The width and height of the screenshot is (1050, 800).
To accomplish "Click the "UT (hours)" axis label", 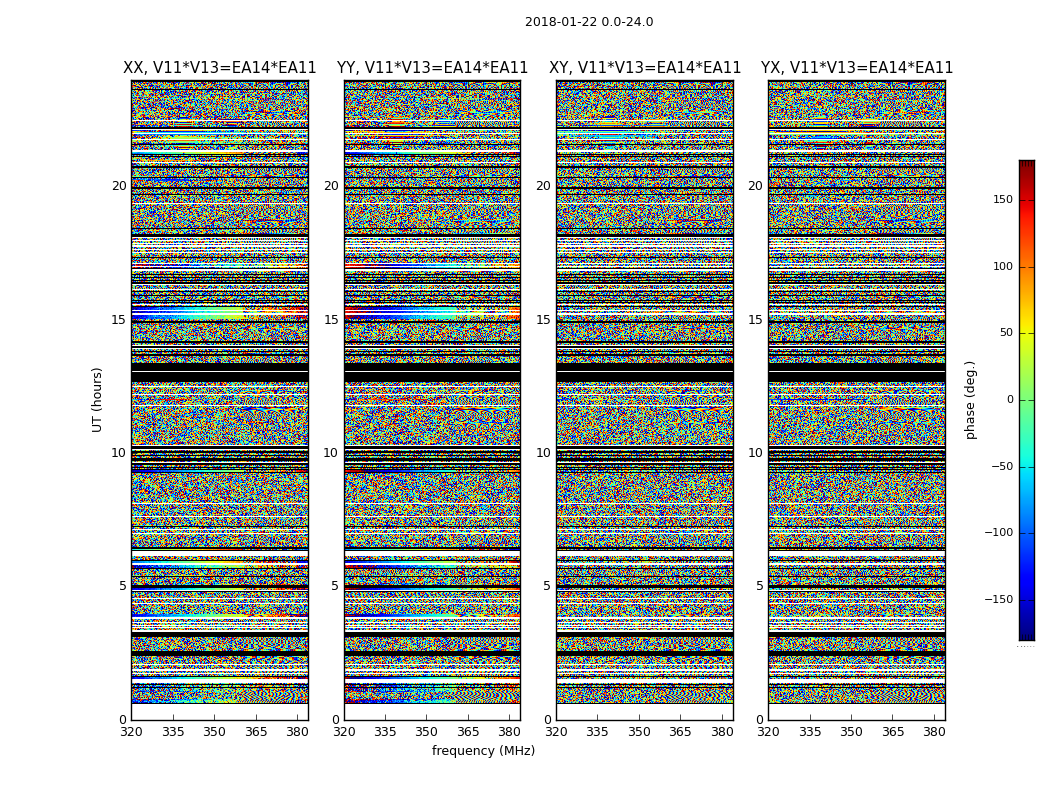I will tap(97, 400).
